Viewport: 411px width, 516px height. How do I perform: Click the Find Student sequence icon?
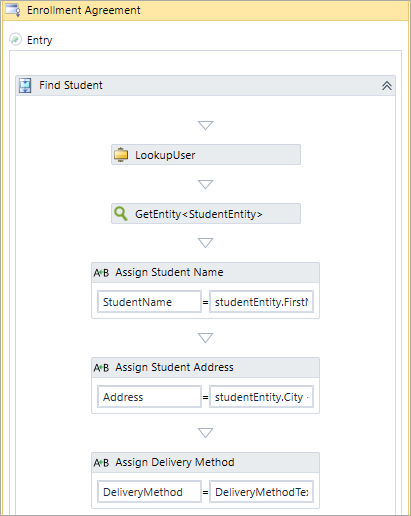pos(25,85)
